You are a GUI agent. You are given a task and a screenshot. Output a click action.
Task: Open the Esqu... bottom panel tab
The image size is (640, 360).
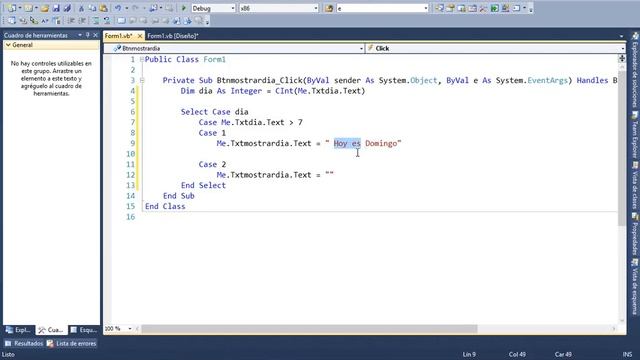(84, 330)
